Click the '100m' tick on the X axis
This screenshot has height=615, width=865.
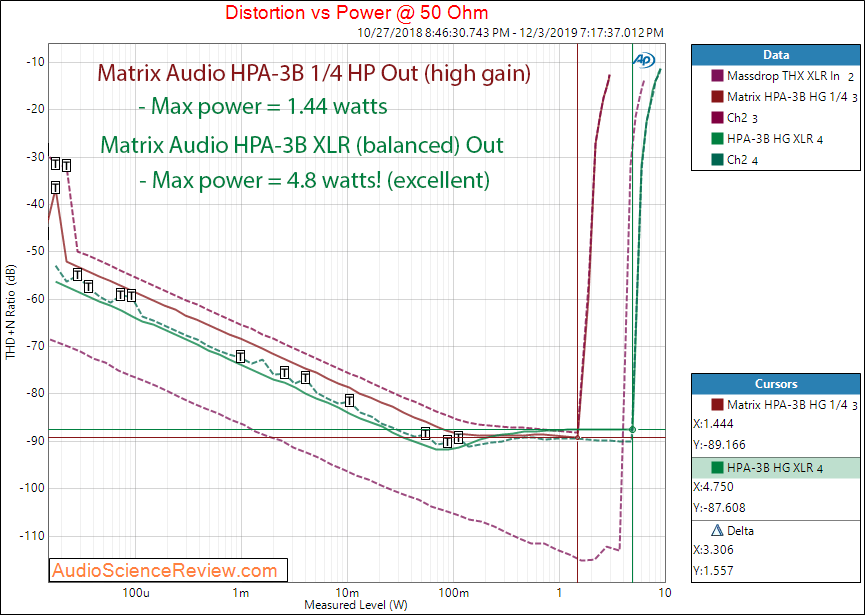(x=453, y=593)
